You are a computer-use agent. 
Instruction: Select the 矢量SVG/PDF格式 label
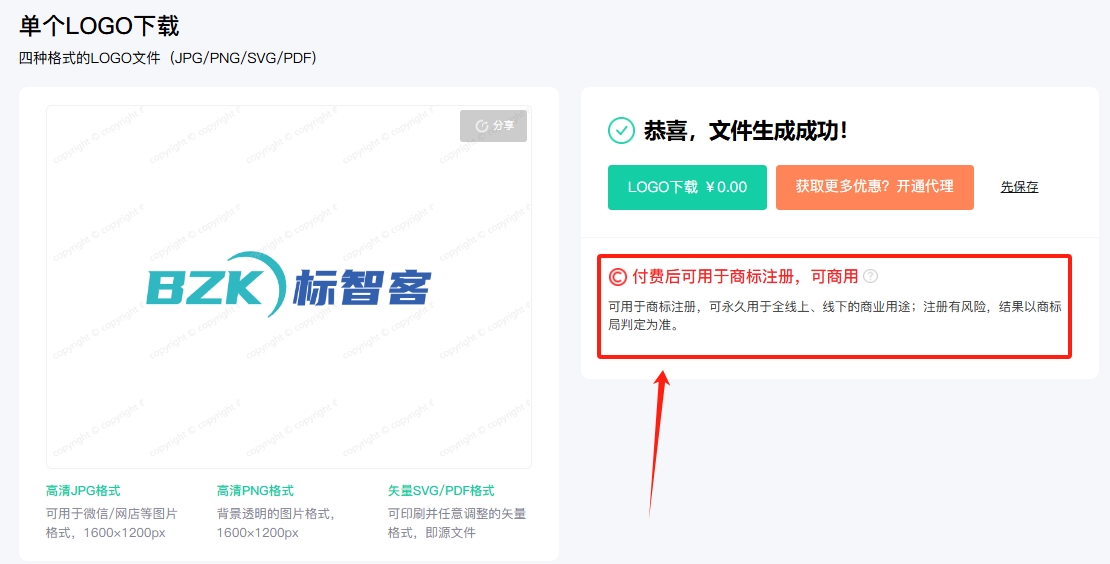(x=441, y=490)
